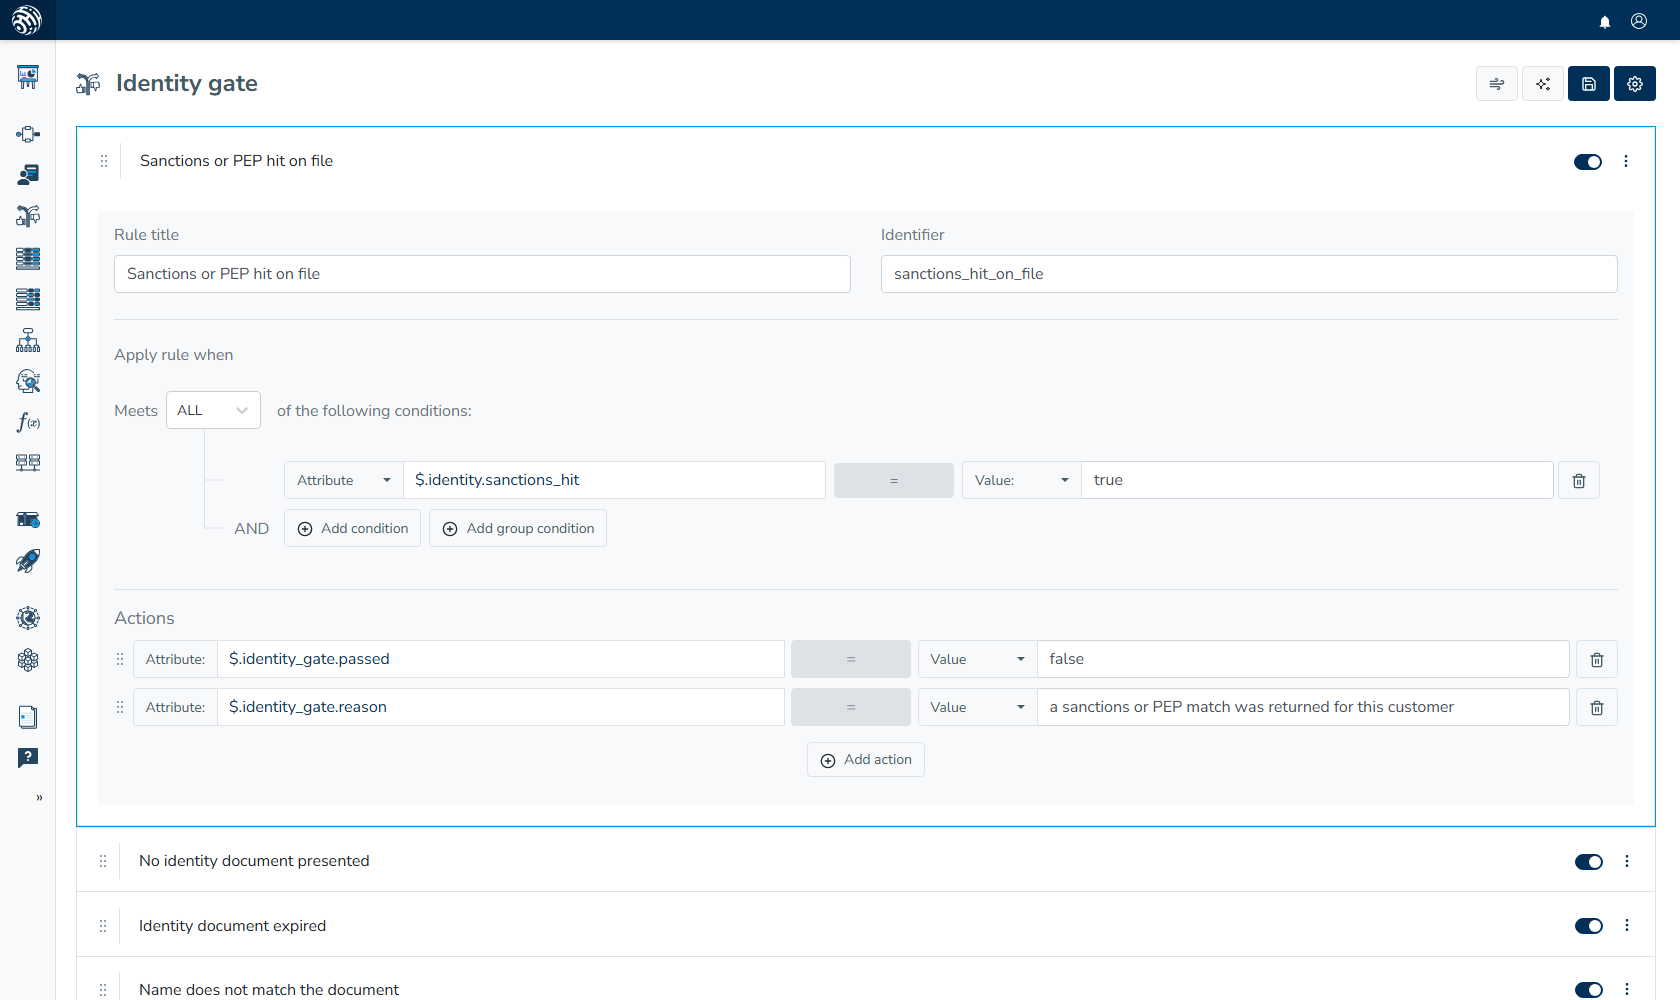Edit the $.identity_gate.passed attribute field
Screen dimensions: 1680x1000
pyautogui.click(x=501, y=659)
